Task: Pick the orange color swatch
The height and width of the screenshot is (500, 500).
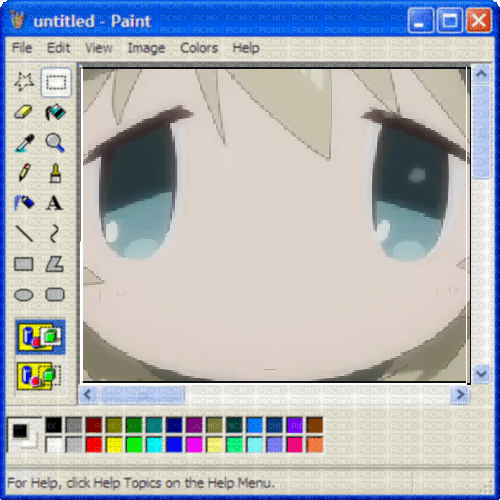Action: click(x=315, y=445)
